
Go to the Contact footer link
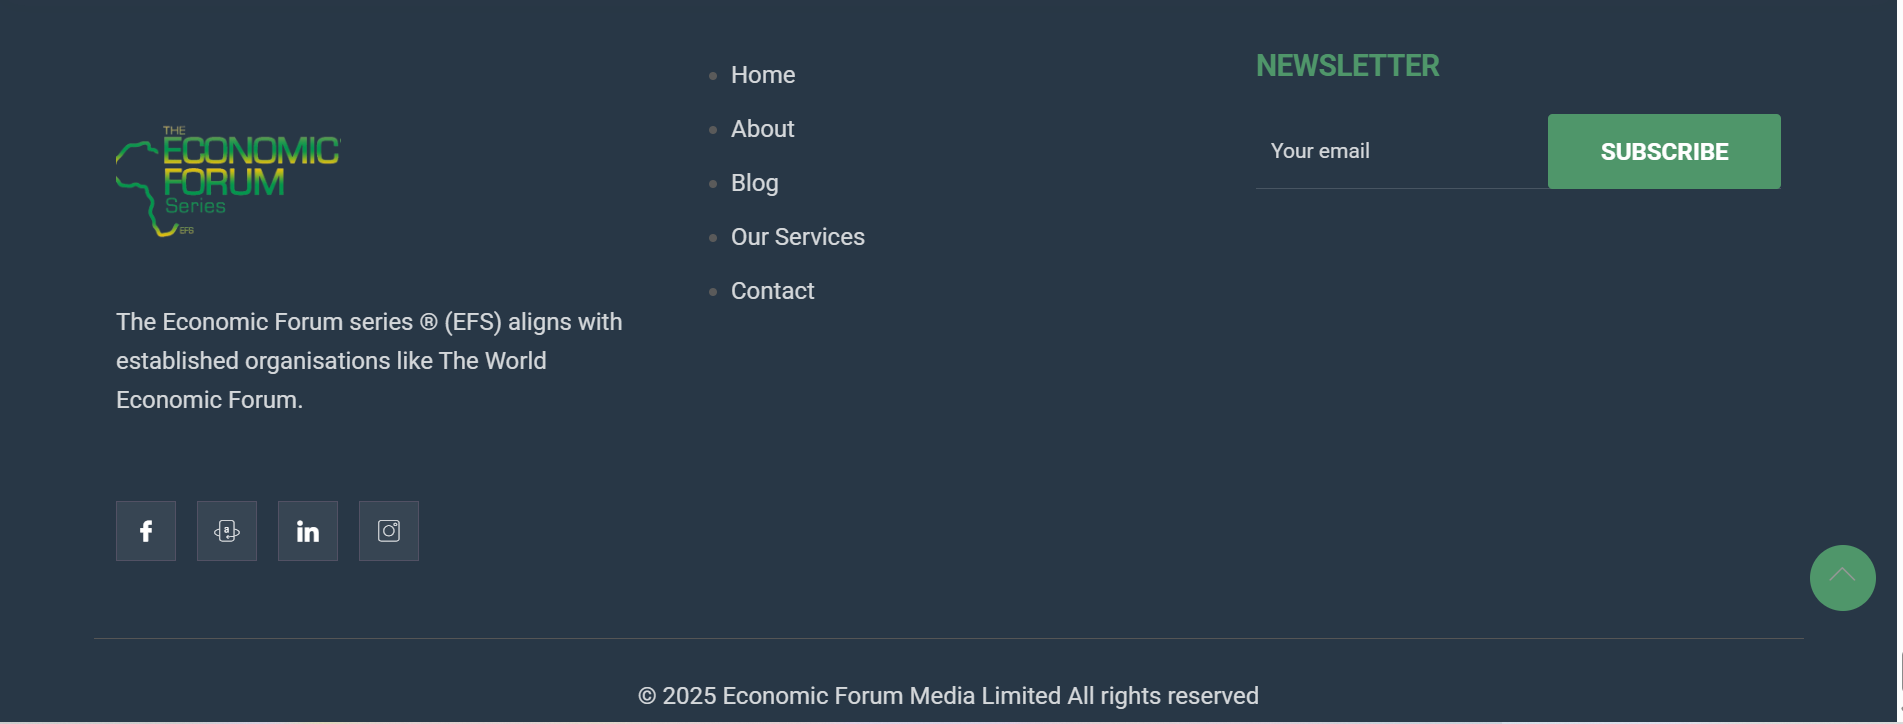pos(772,291)
